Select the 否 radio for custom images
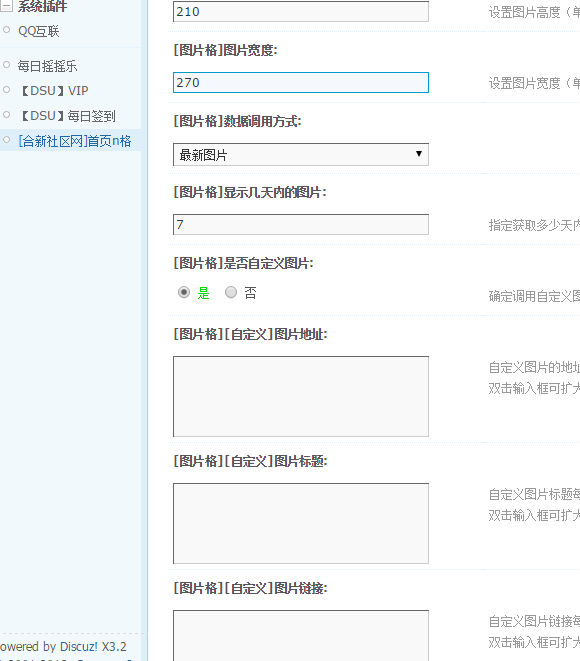580x661 pixels. (x=231, y=292)
